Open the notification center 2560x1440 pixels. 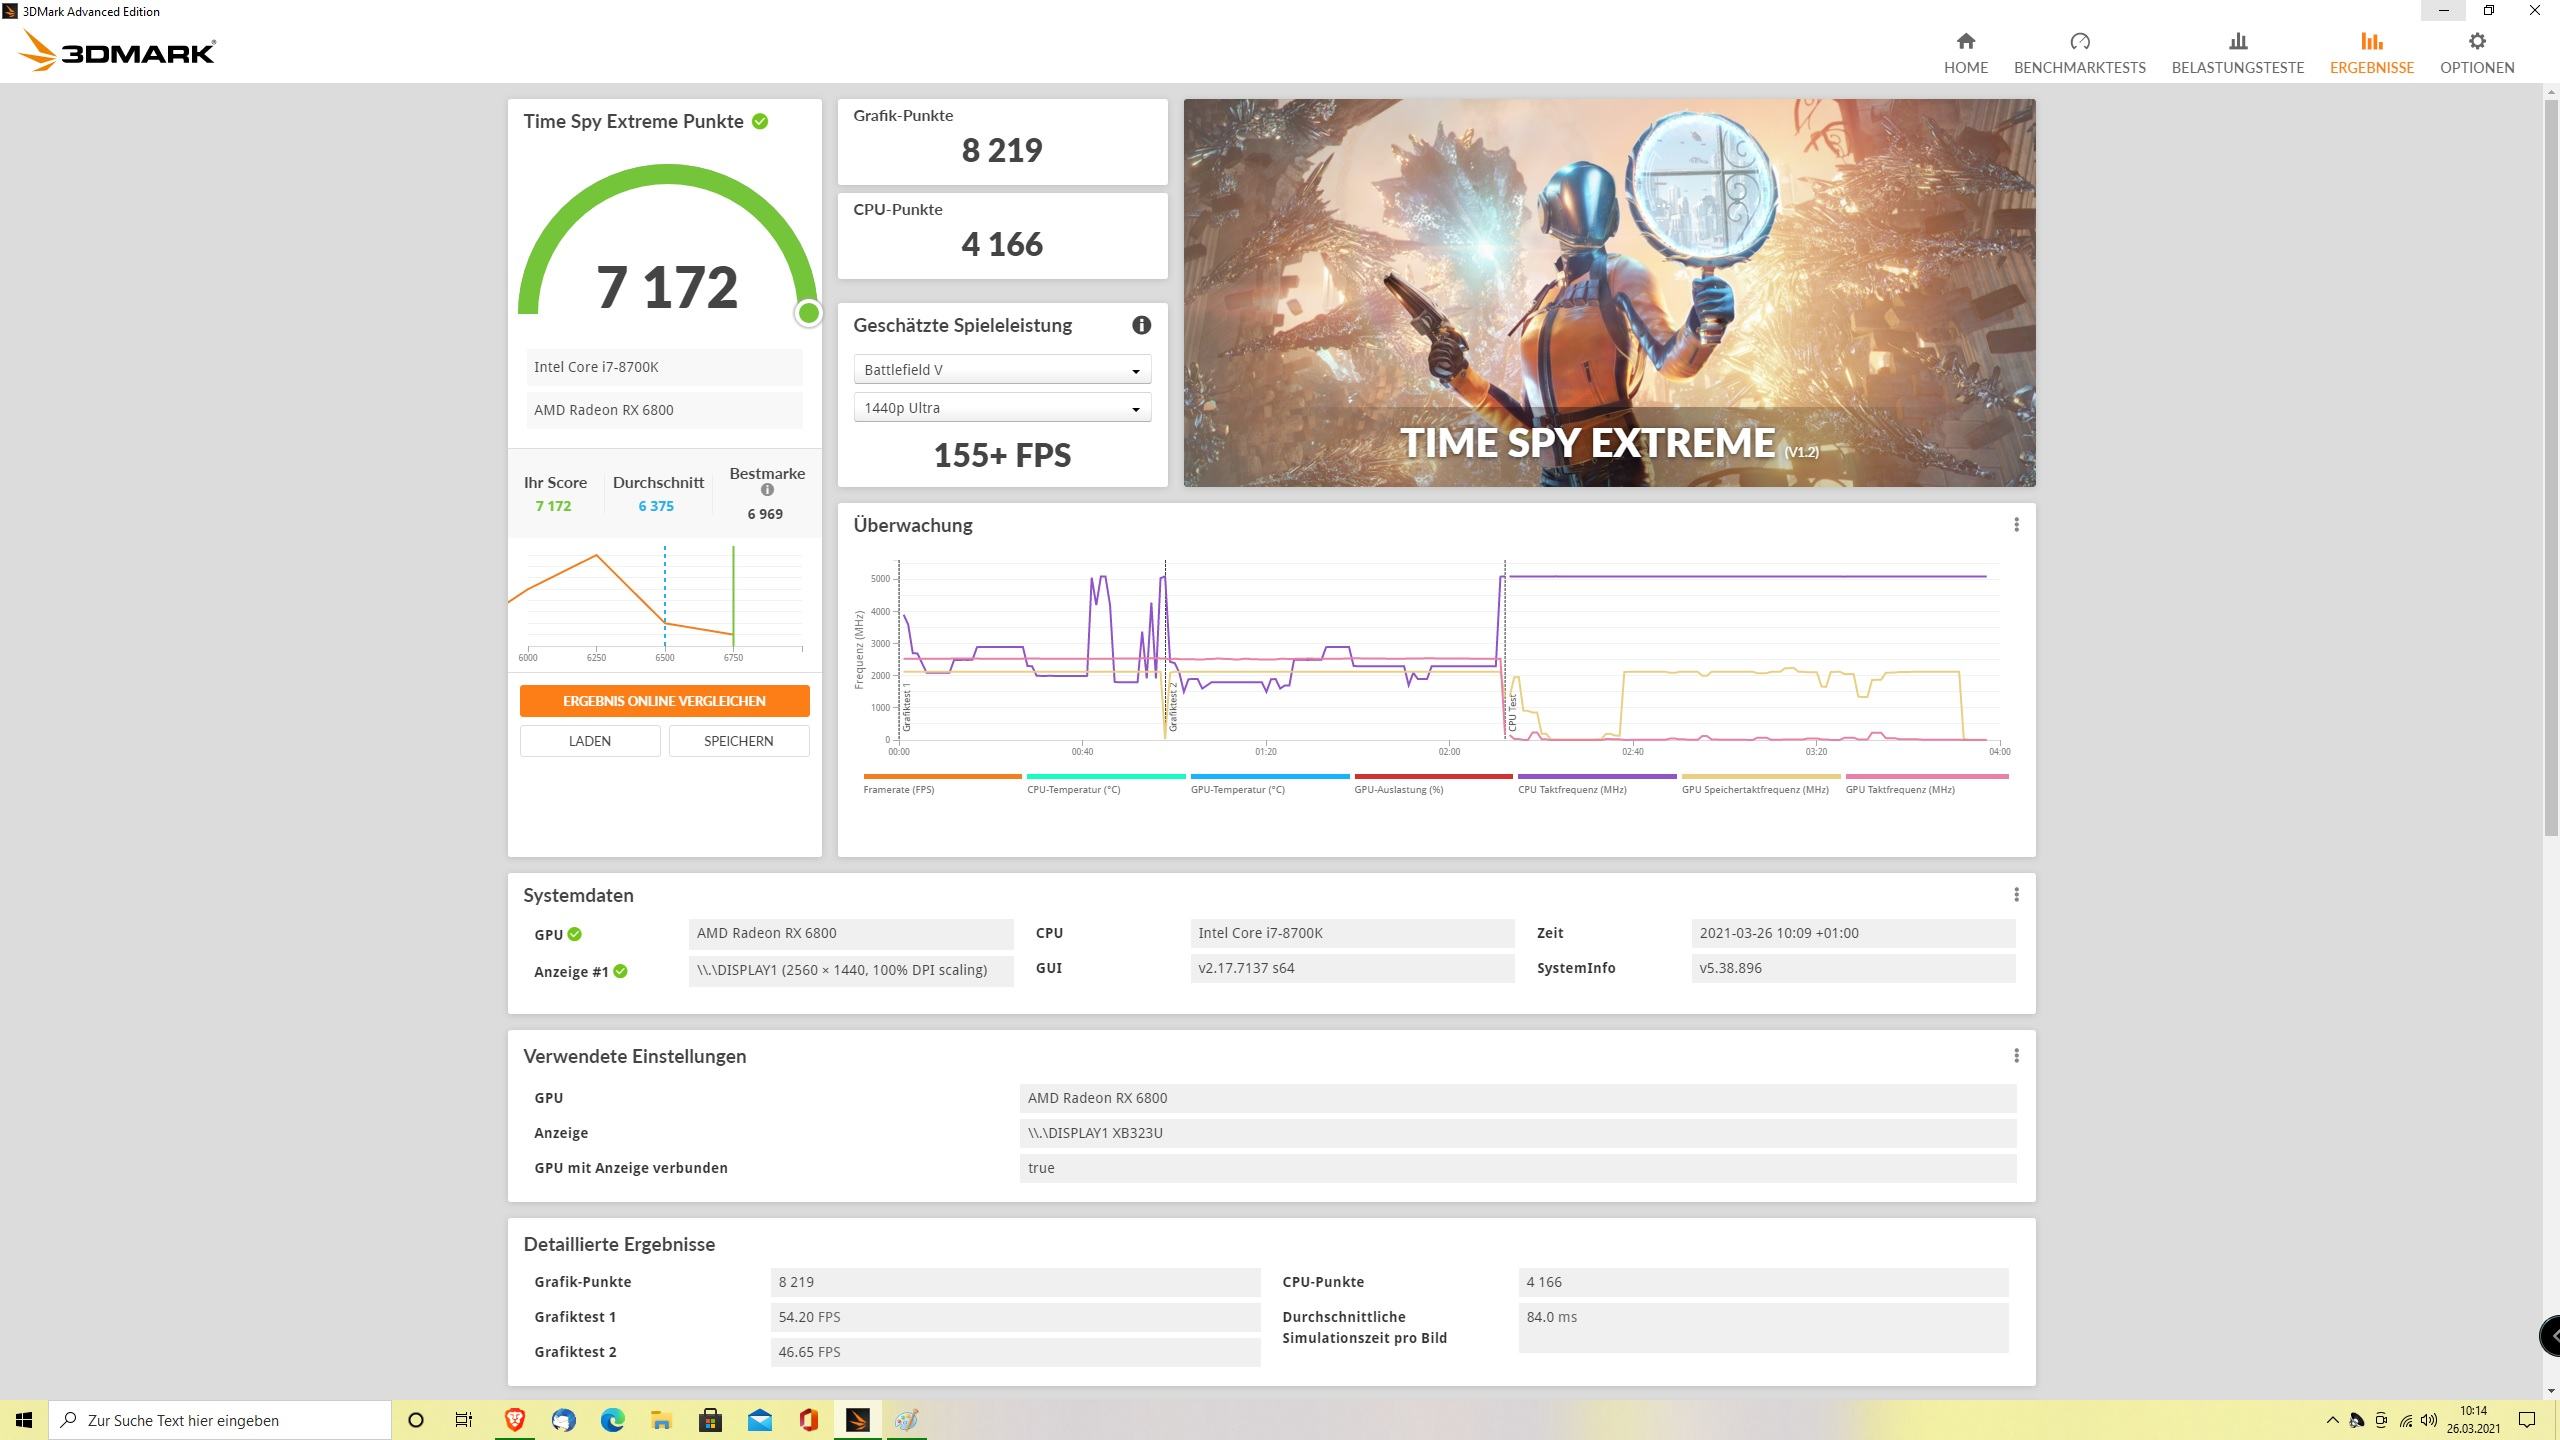[x=2526, y=1420]
